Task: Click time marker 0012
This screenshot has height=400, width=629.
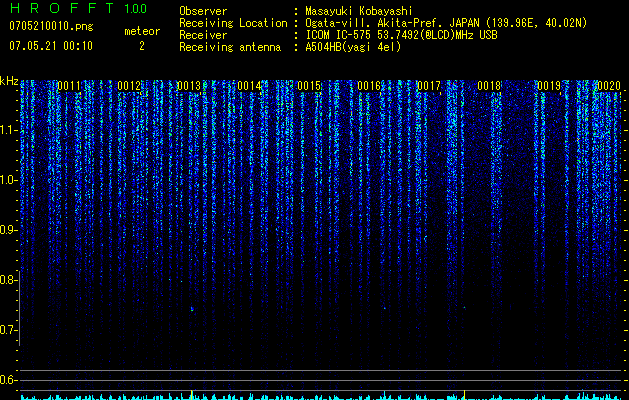Action: [x=129, y=86]
